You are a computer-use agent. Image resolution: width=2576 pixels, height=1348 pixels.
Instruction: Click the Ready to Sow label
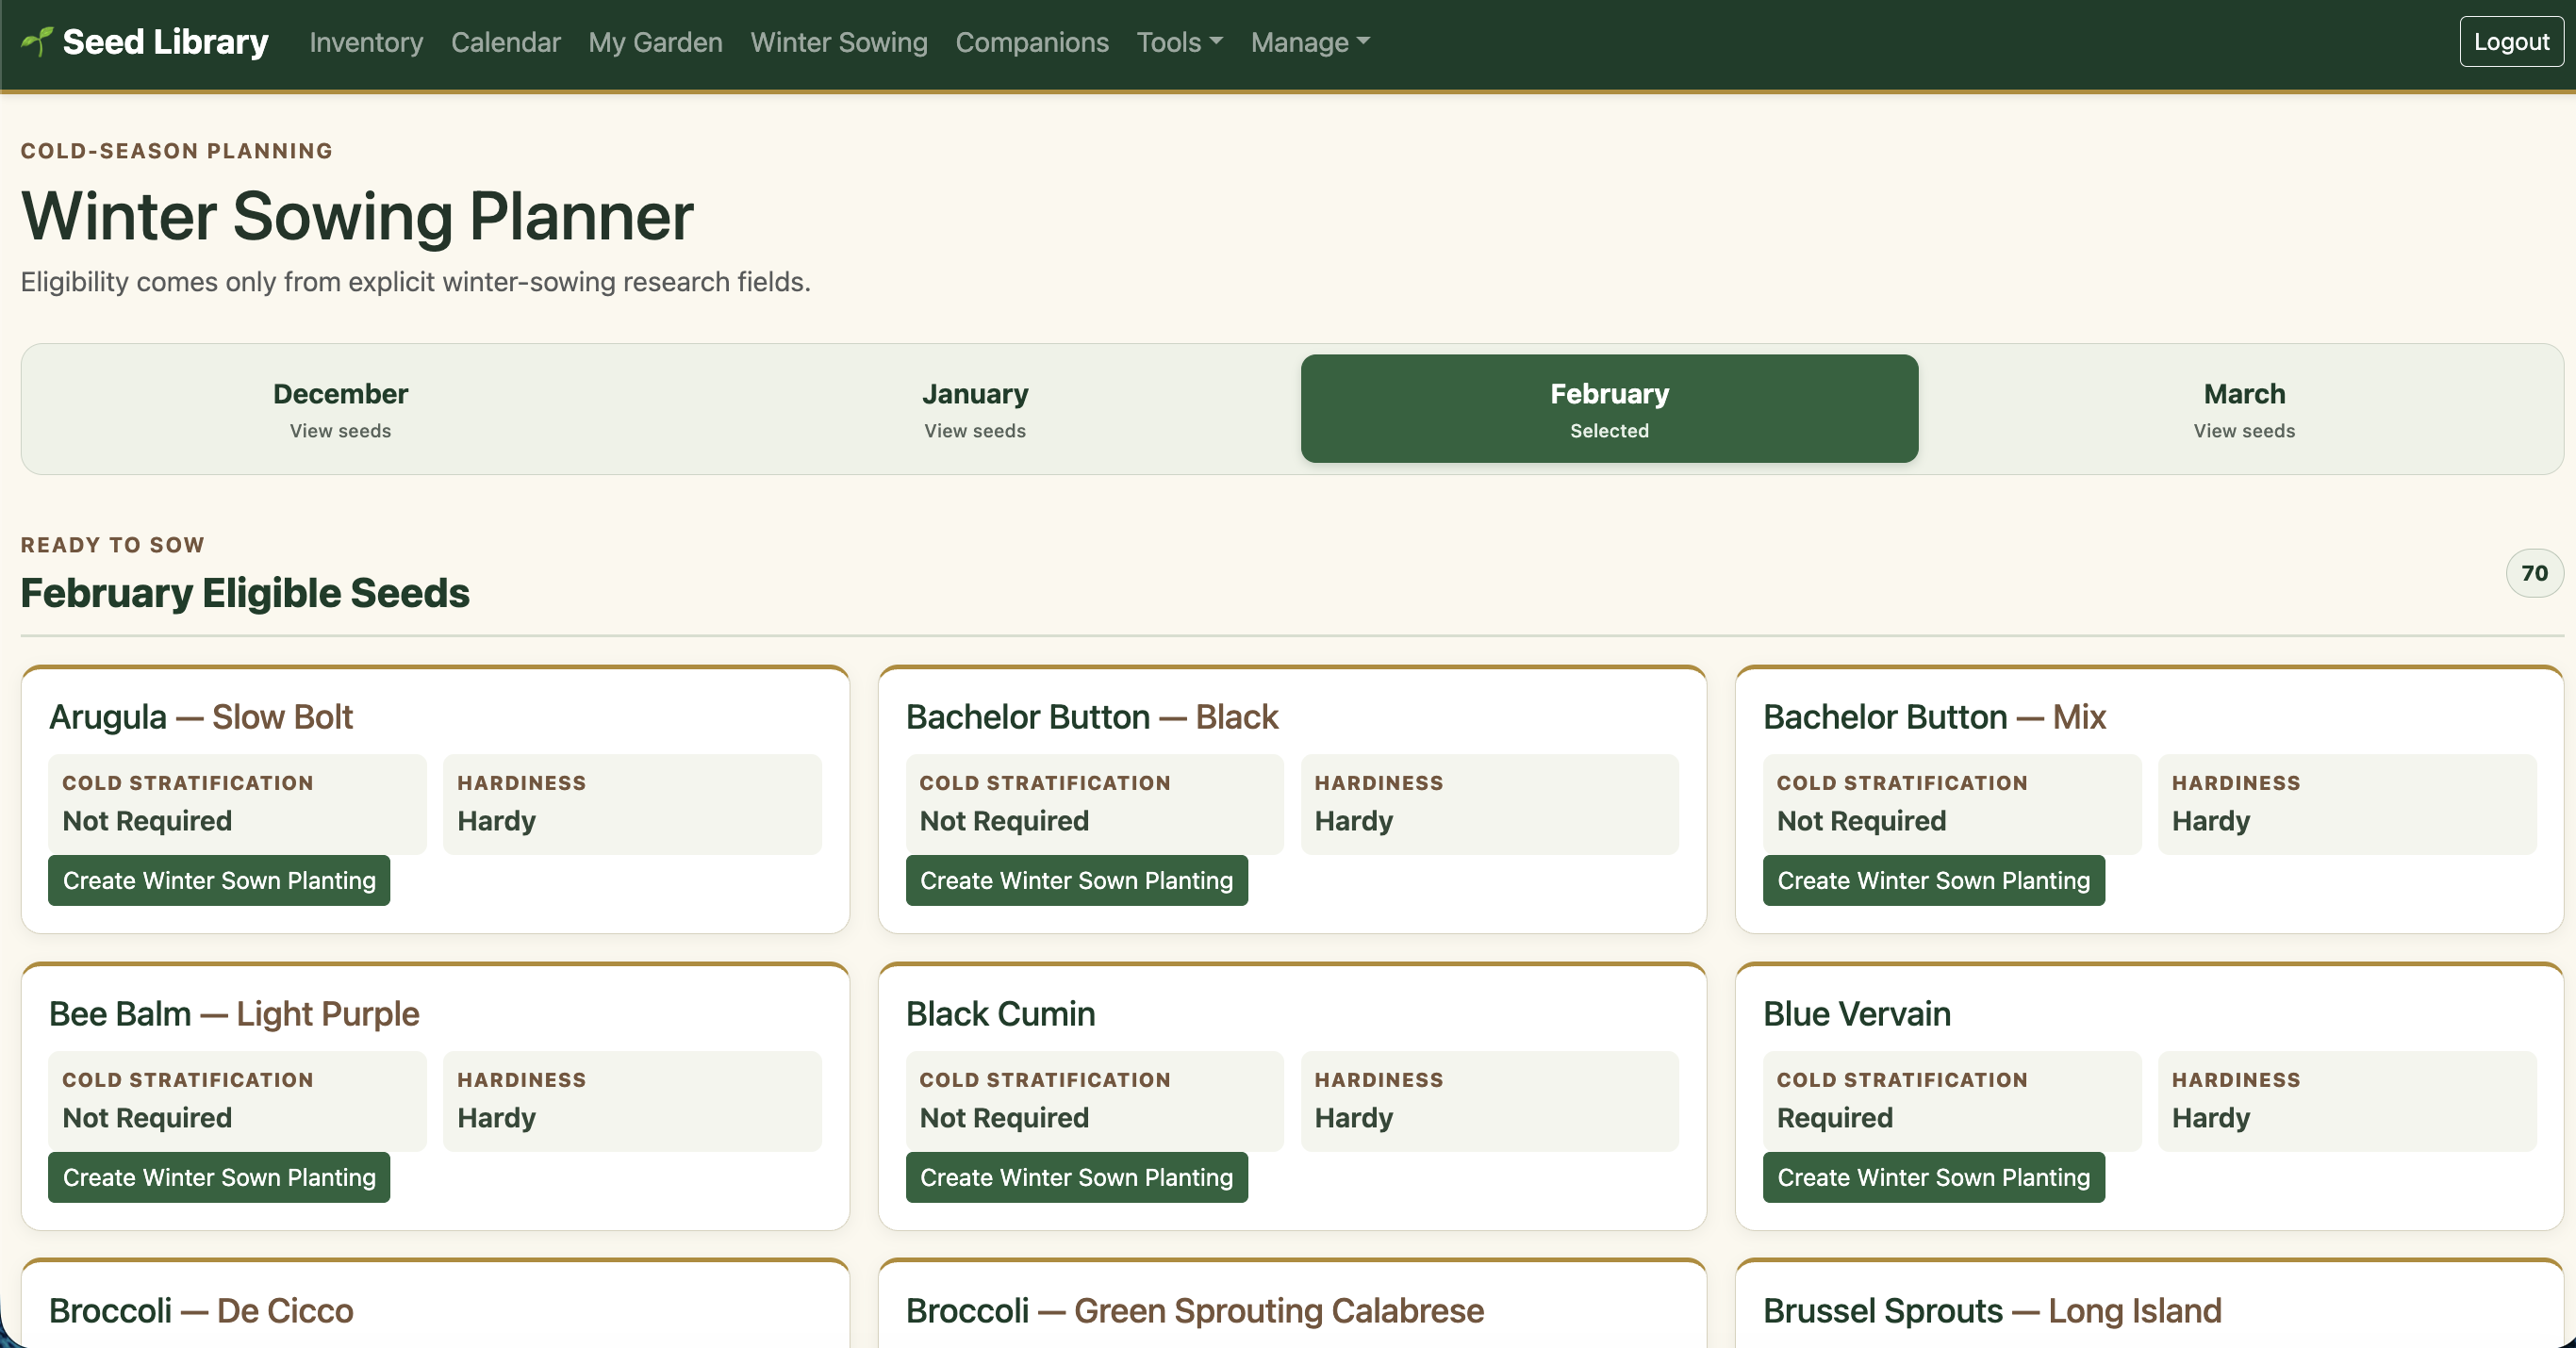(113, 545)
